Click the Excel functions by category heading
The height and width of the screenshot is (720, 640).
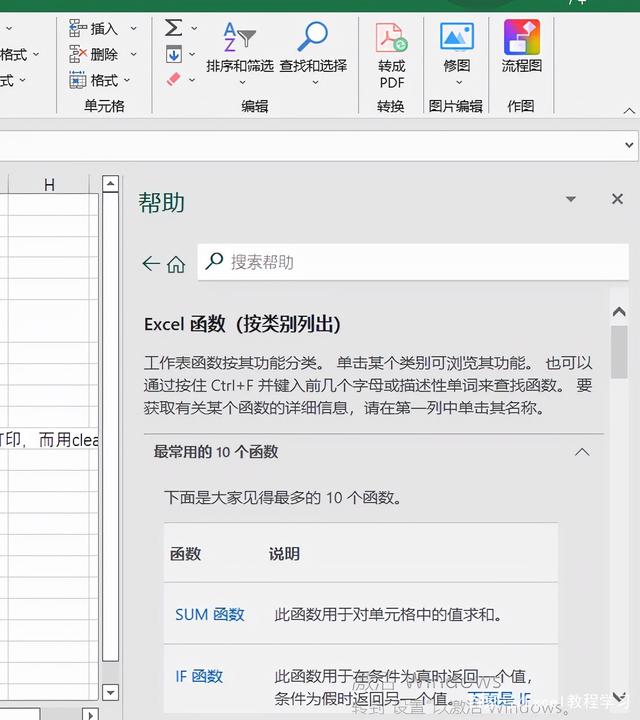click(x=242, y=324)
